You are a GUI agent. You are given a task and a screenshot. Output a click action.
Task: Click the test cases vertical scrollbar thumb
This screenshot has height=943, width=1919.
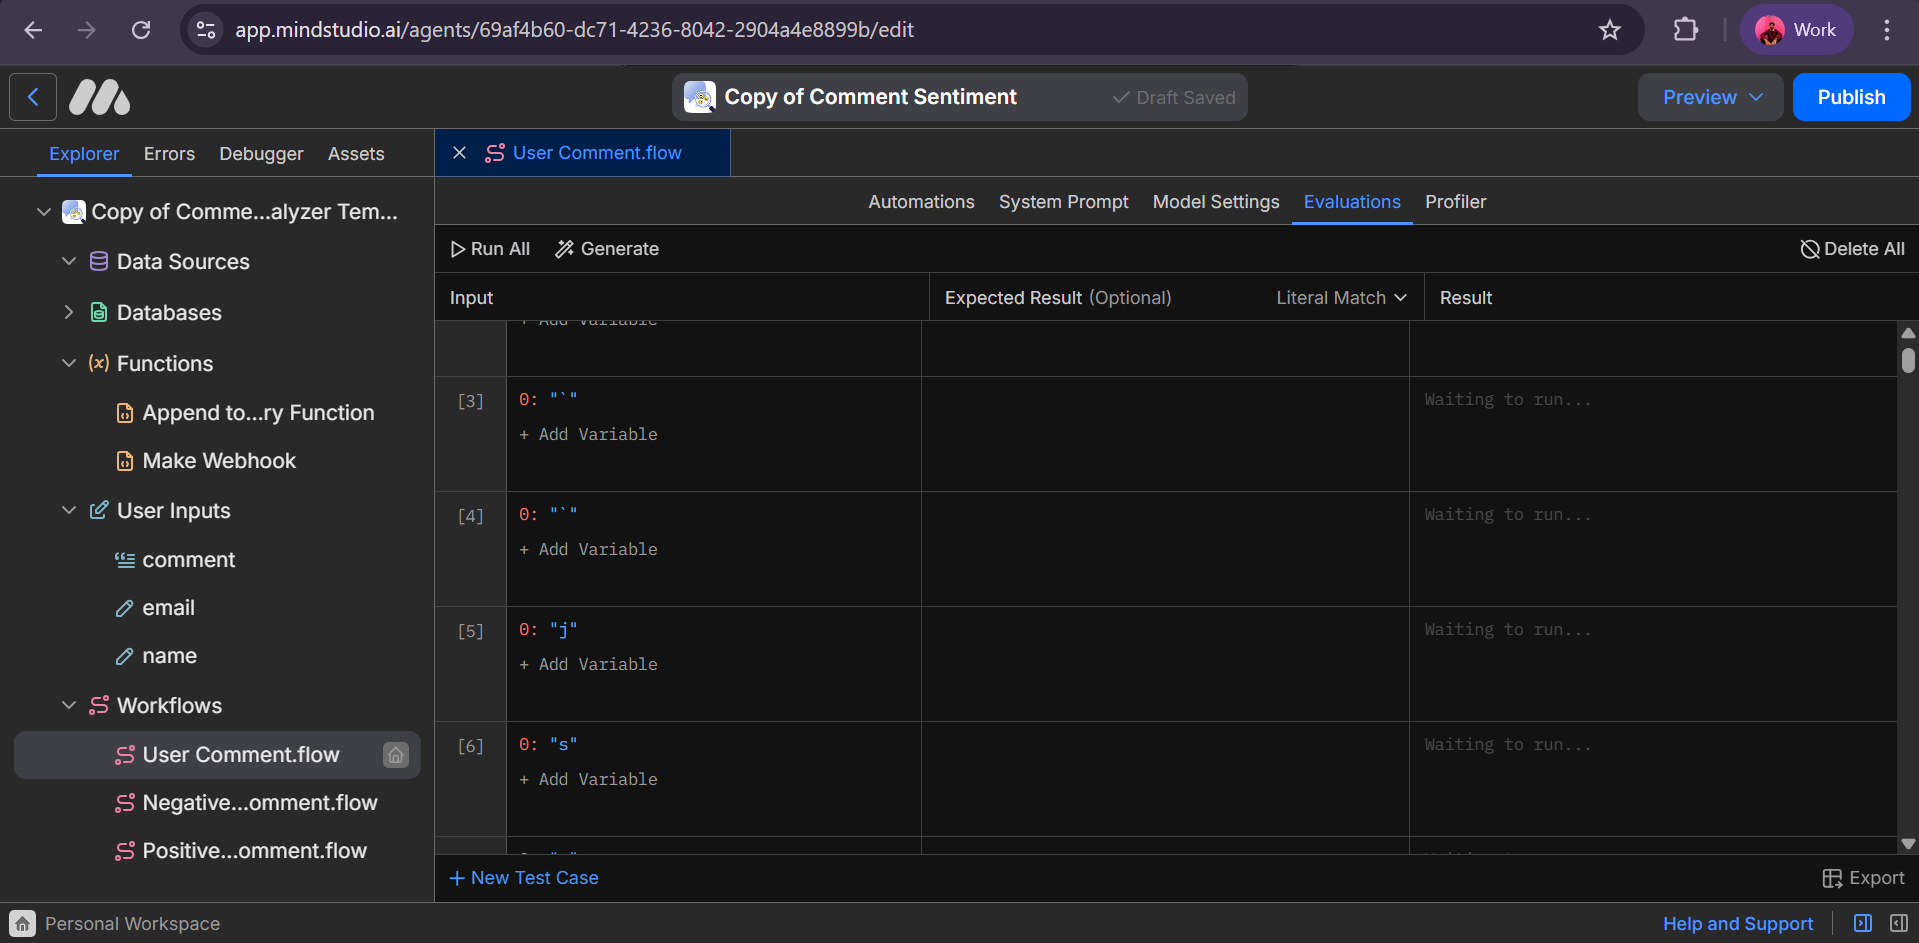[1908, 360]
